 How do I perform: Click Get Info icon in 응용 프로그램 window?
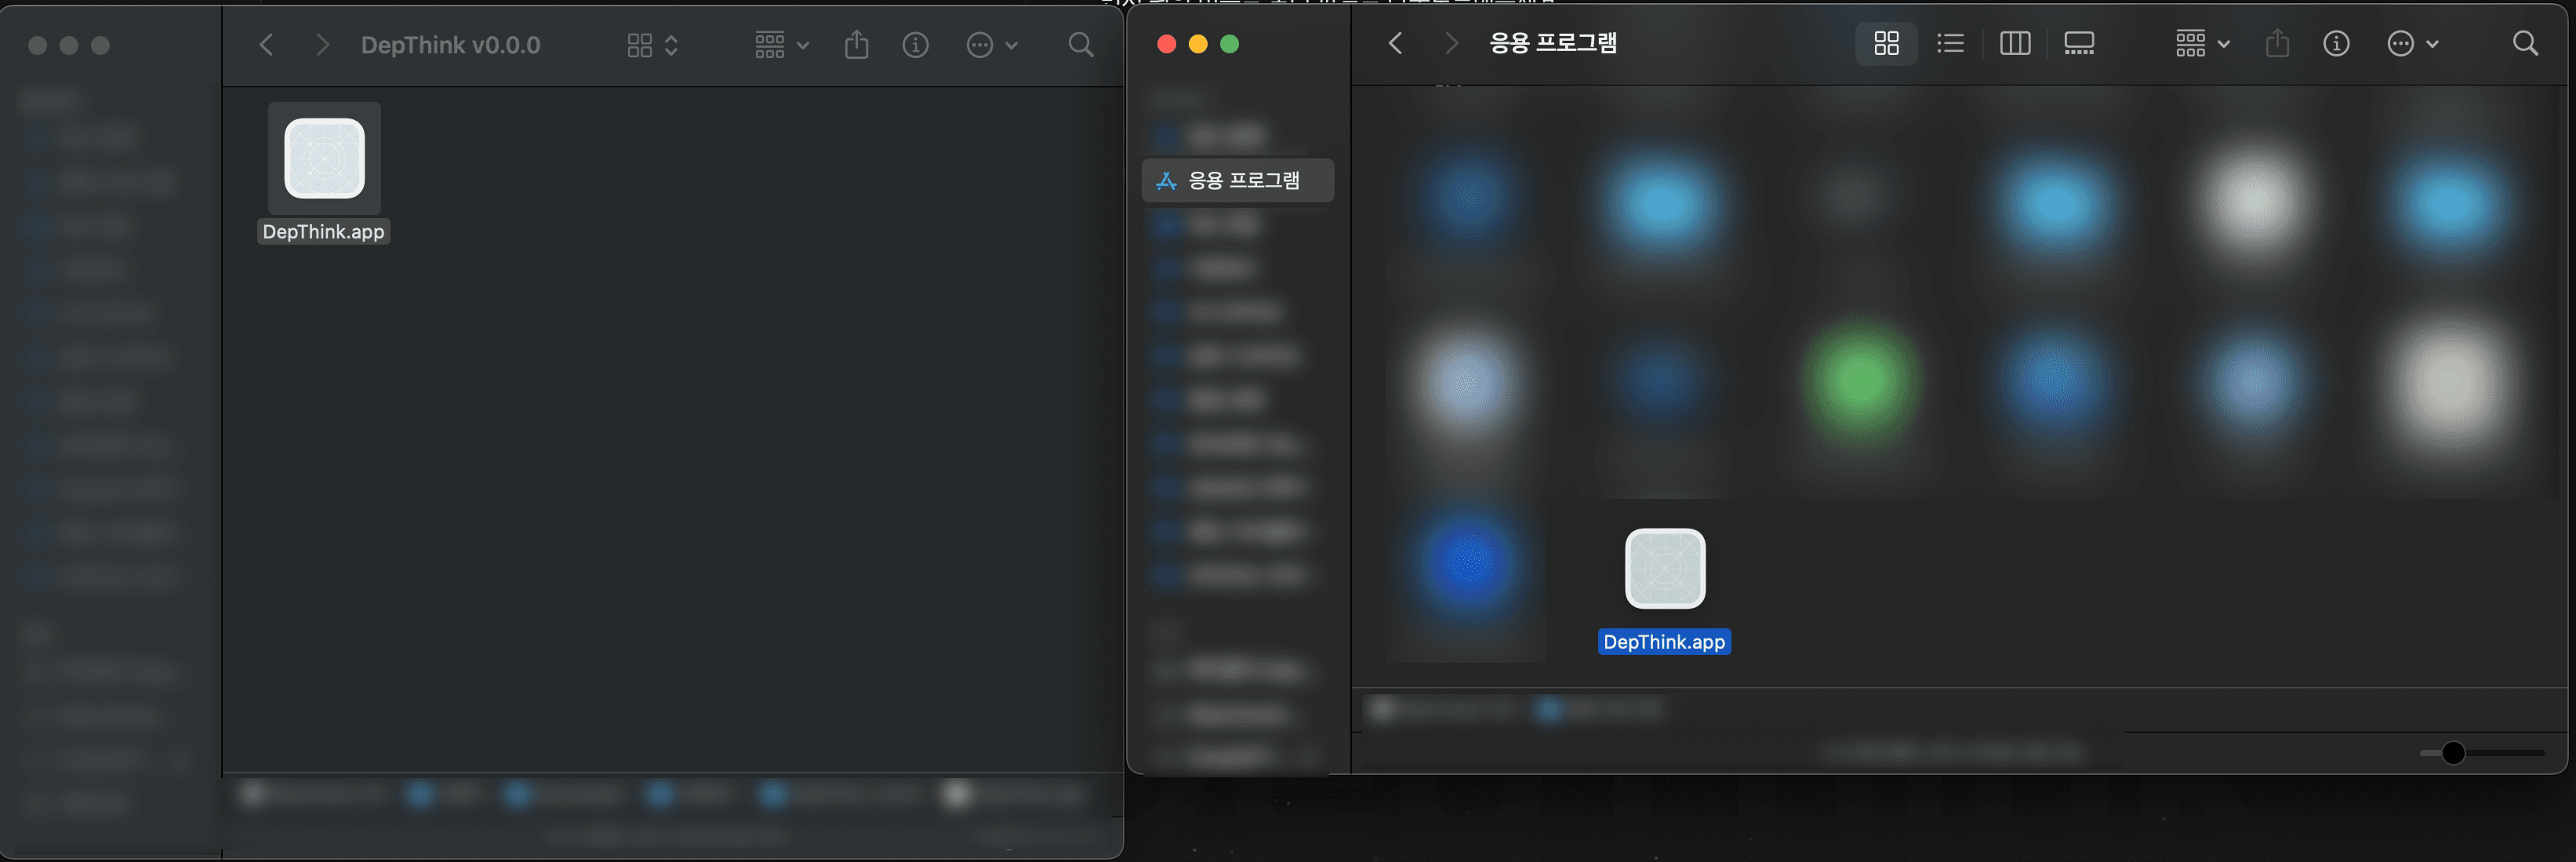(x=2336, y=43)
